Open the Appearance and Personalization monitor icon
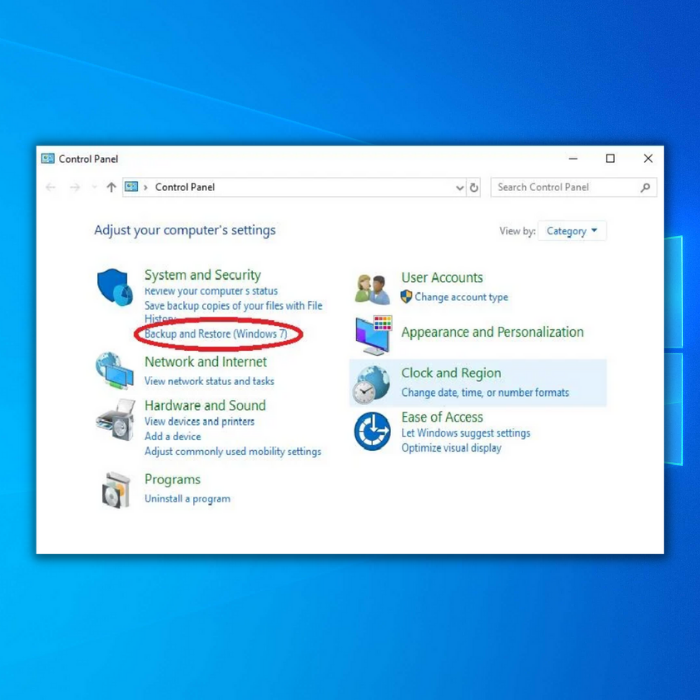 [x=373, y=335]
